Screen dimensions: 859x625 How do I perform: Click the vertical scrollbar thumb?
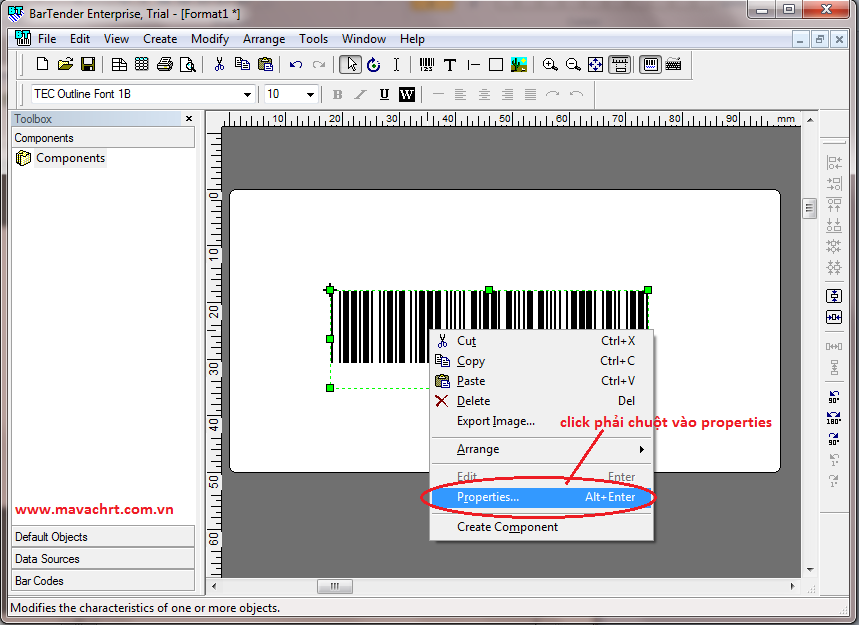click(810, 208)
